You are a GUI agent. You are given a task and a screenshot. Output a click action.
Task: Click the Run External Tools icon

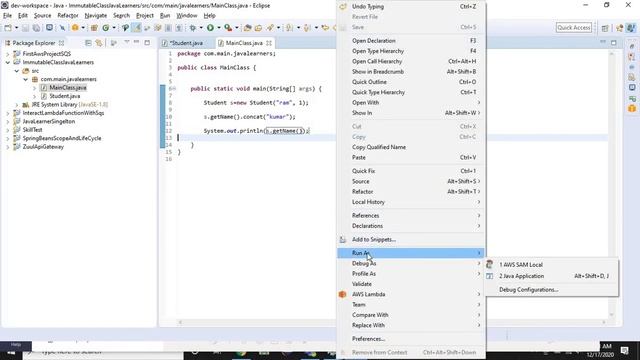point(228,28)
